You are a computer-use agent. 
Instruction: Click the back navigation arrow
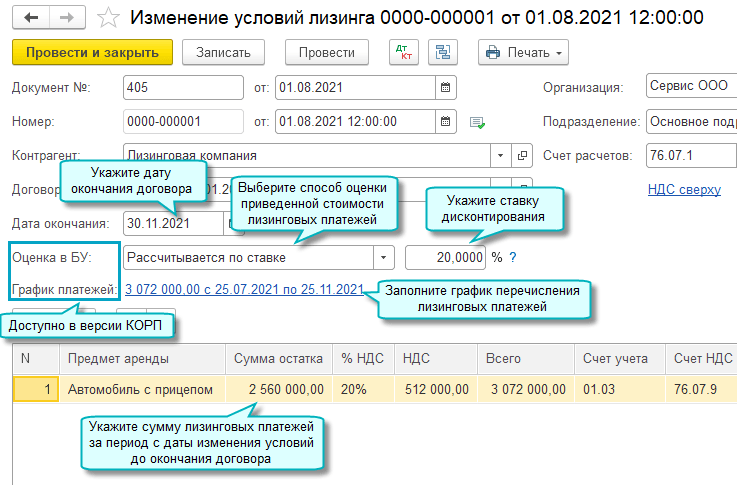click(31, 18)
